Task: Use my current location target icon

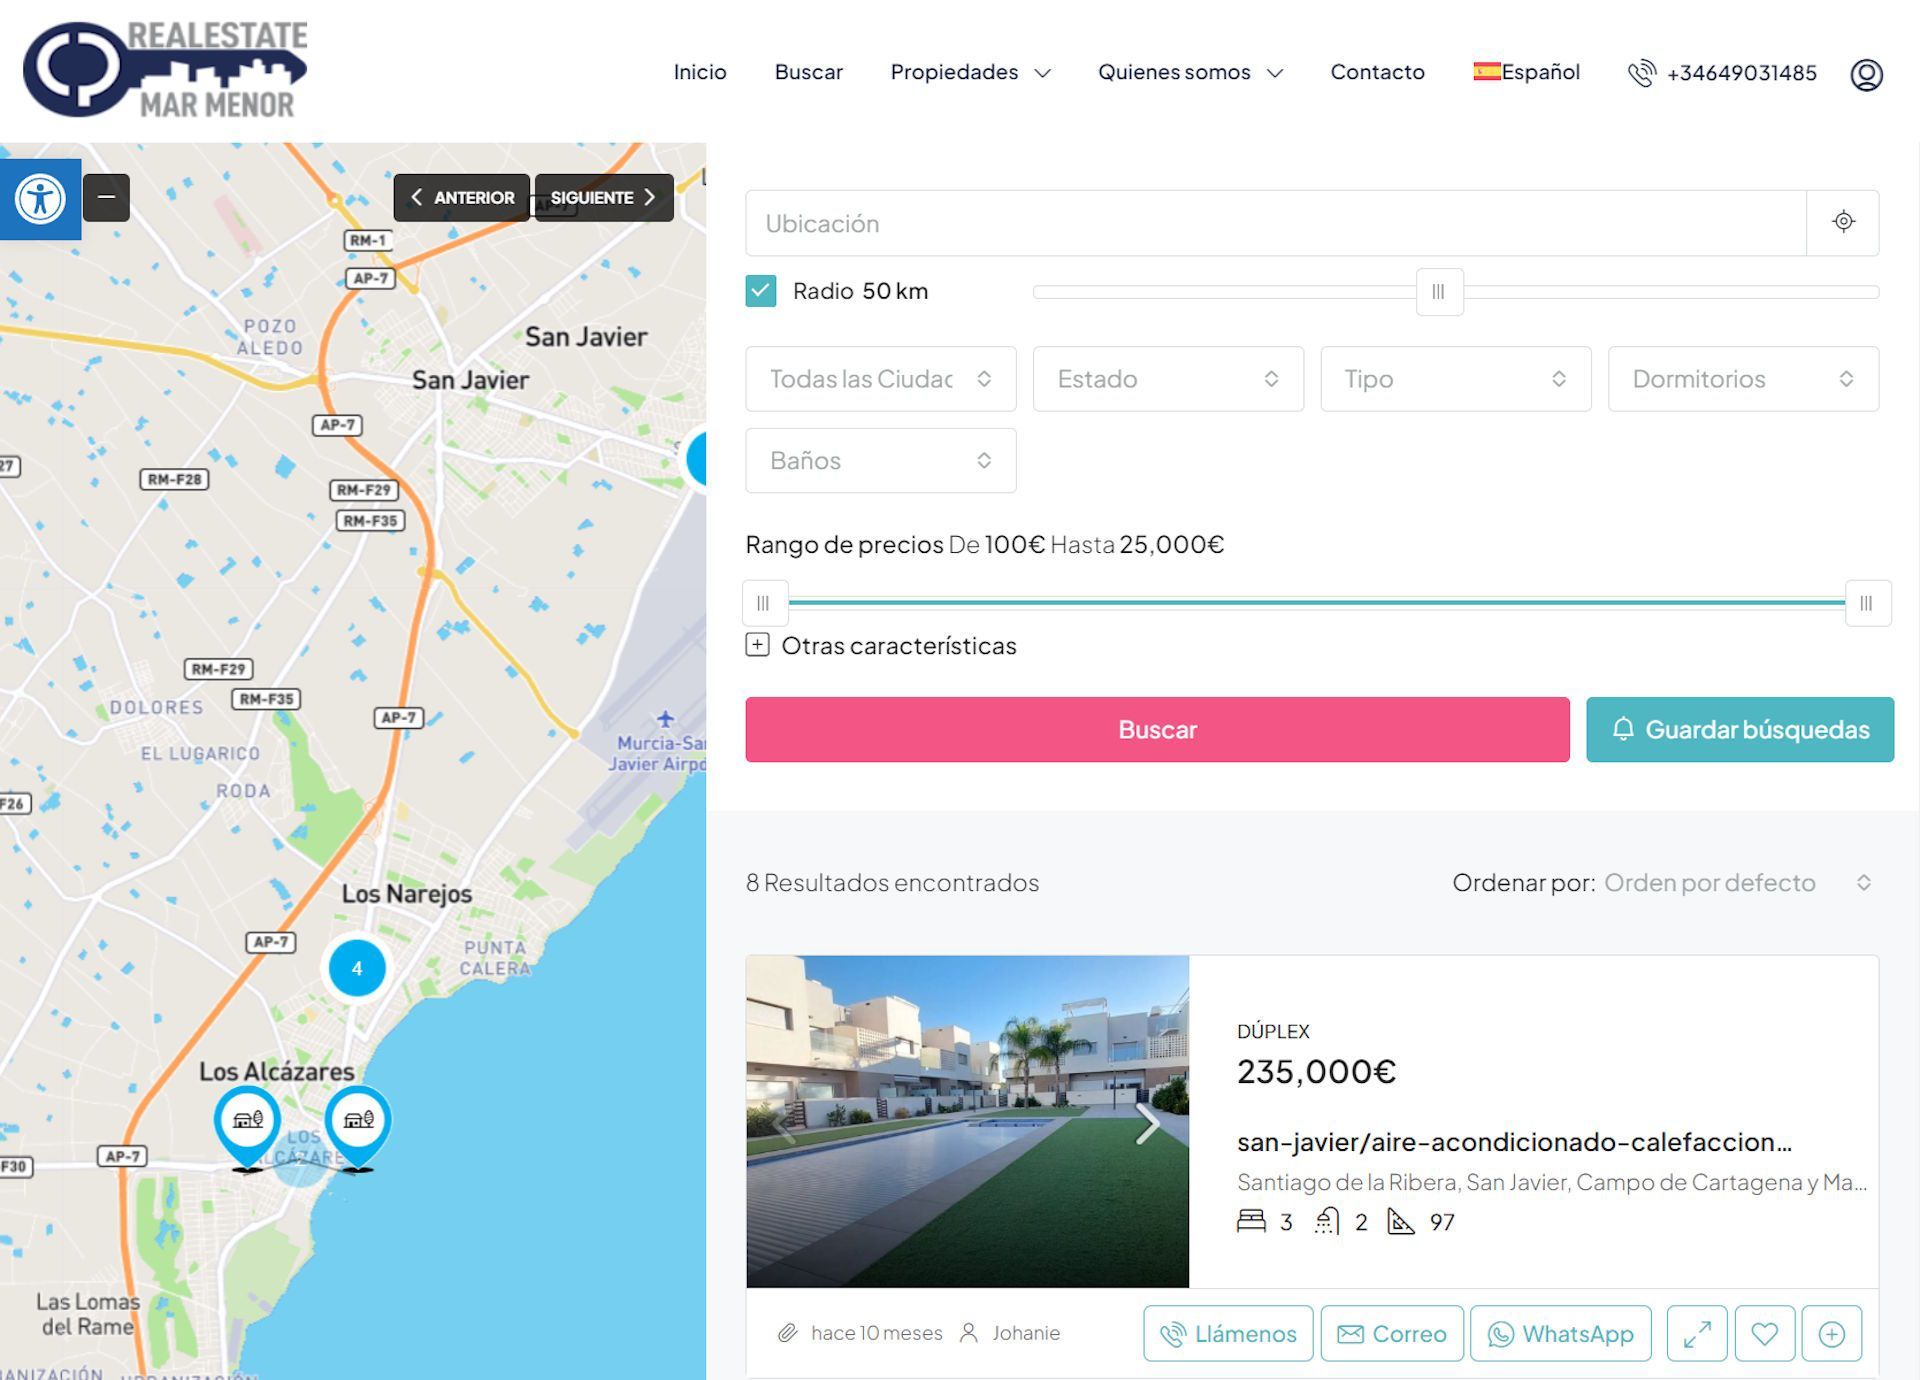Action: click(1843, 222)
